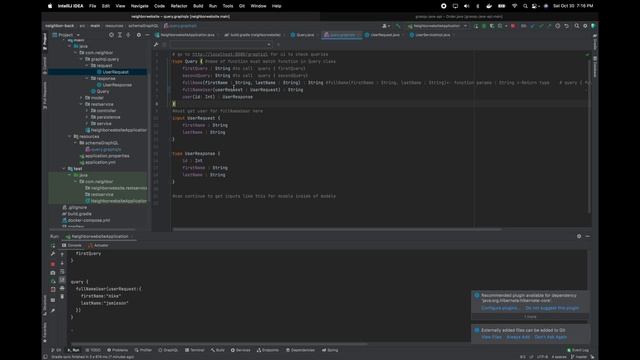640x360 pixels.
Task: Open the run configuration dropdown
Action: click(438, 26)
